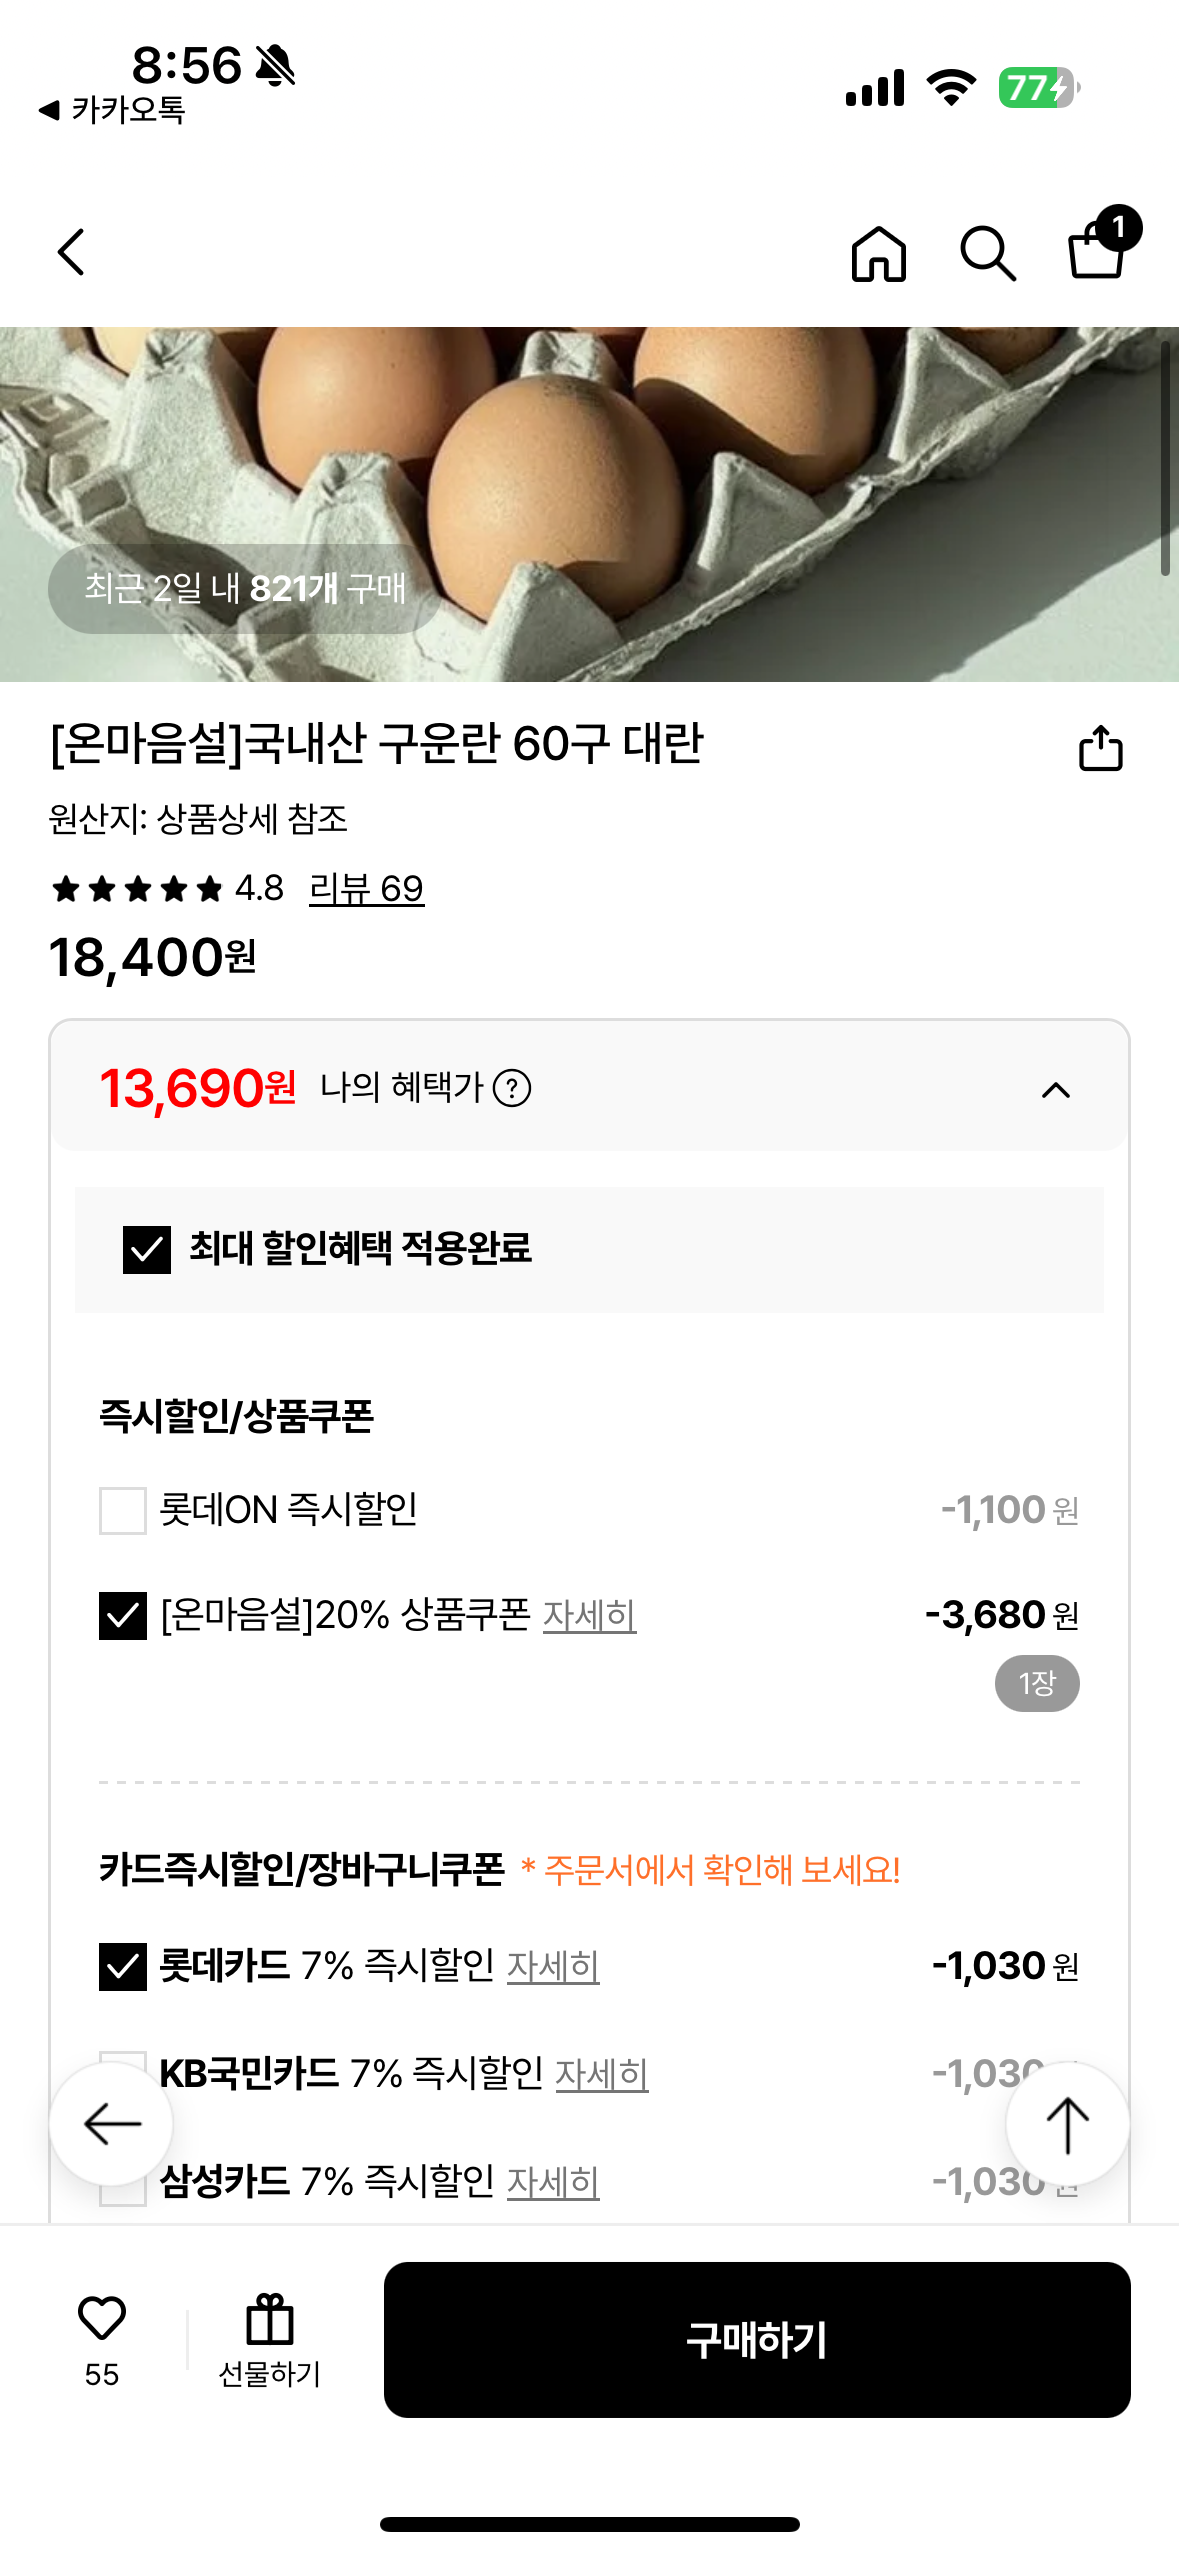Enable 롯데ON 즉시할인 checkbox
Viewport: 1179px width, 2556px height.
coord(123,1510)
